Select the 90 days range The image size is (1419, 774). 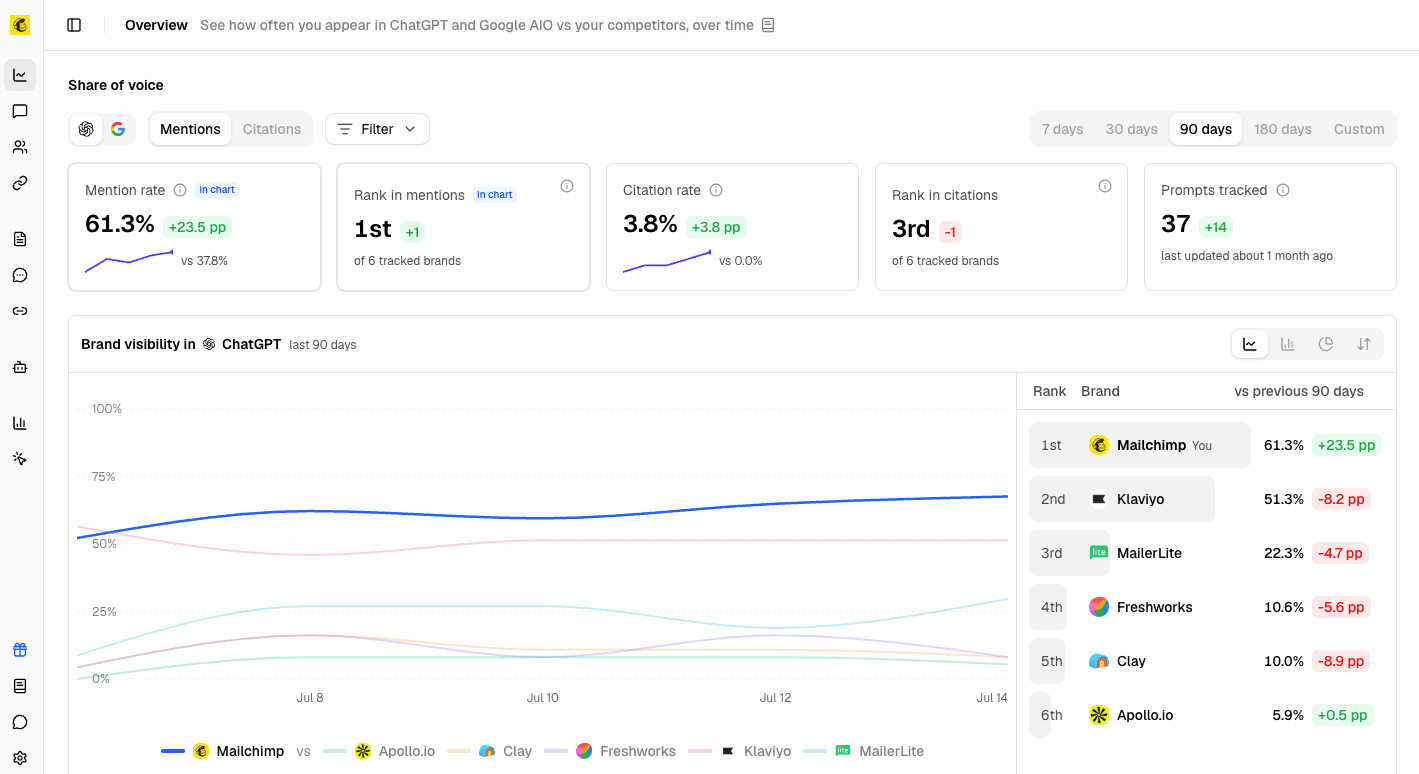tap(1206, 129)
